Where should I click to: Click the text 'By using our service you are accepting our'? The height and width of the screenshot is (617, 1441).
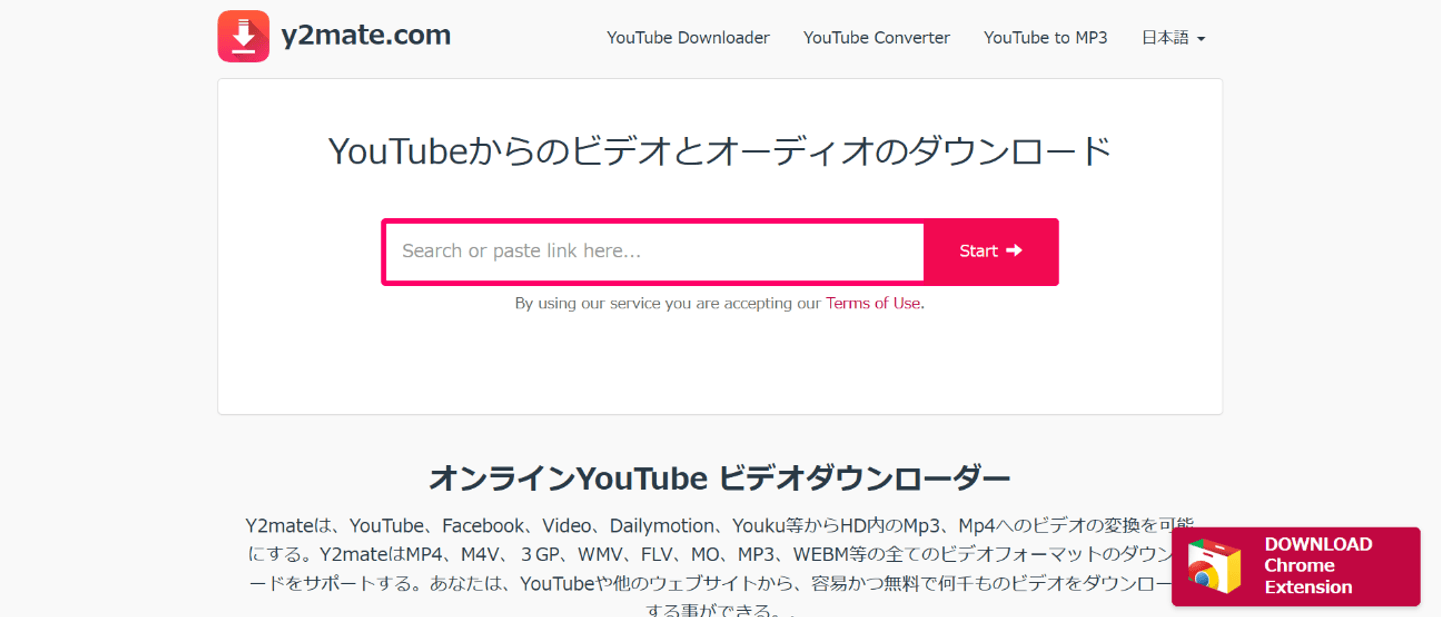(668, 303)
